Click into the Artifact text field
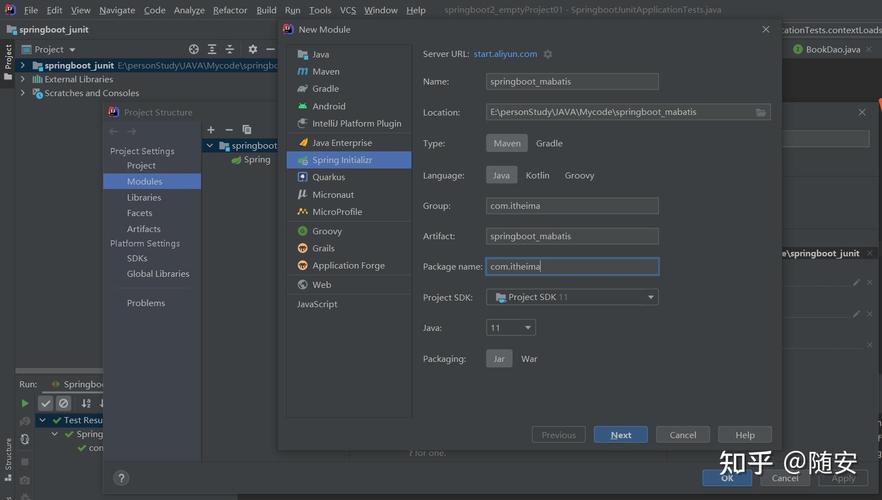This screenshot has width=882, height=500. (572, 236)
